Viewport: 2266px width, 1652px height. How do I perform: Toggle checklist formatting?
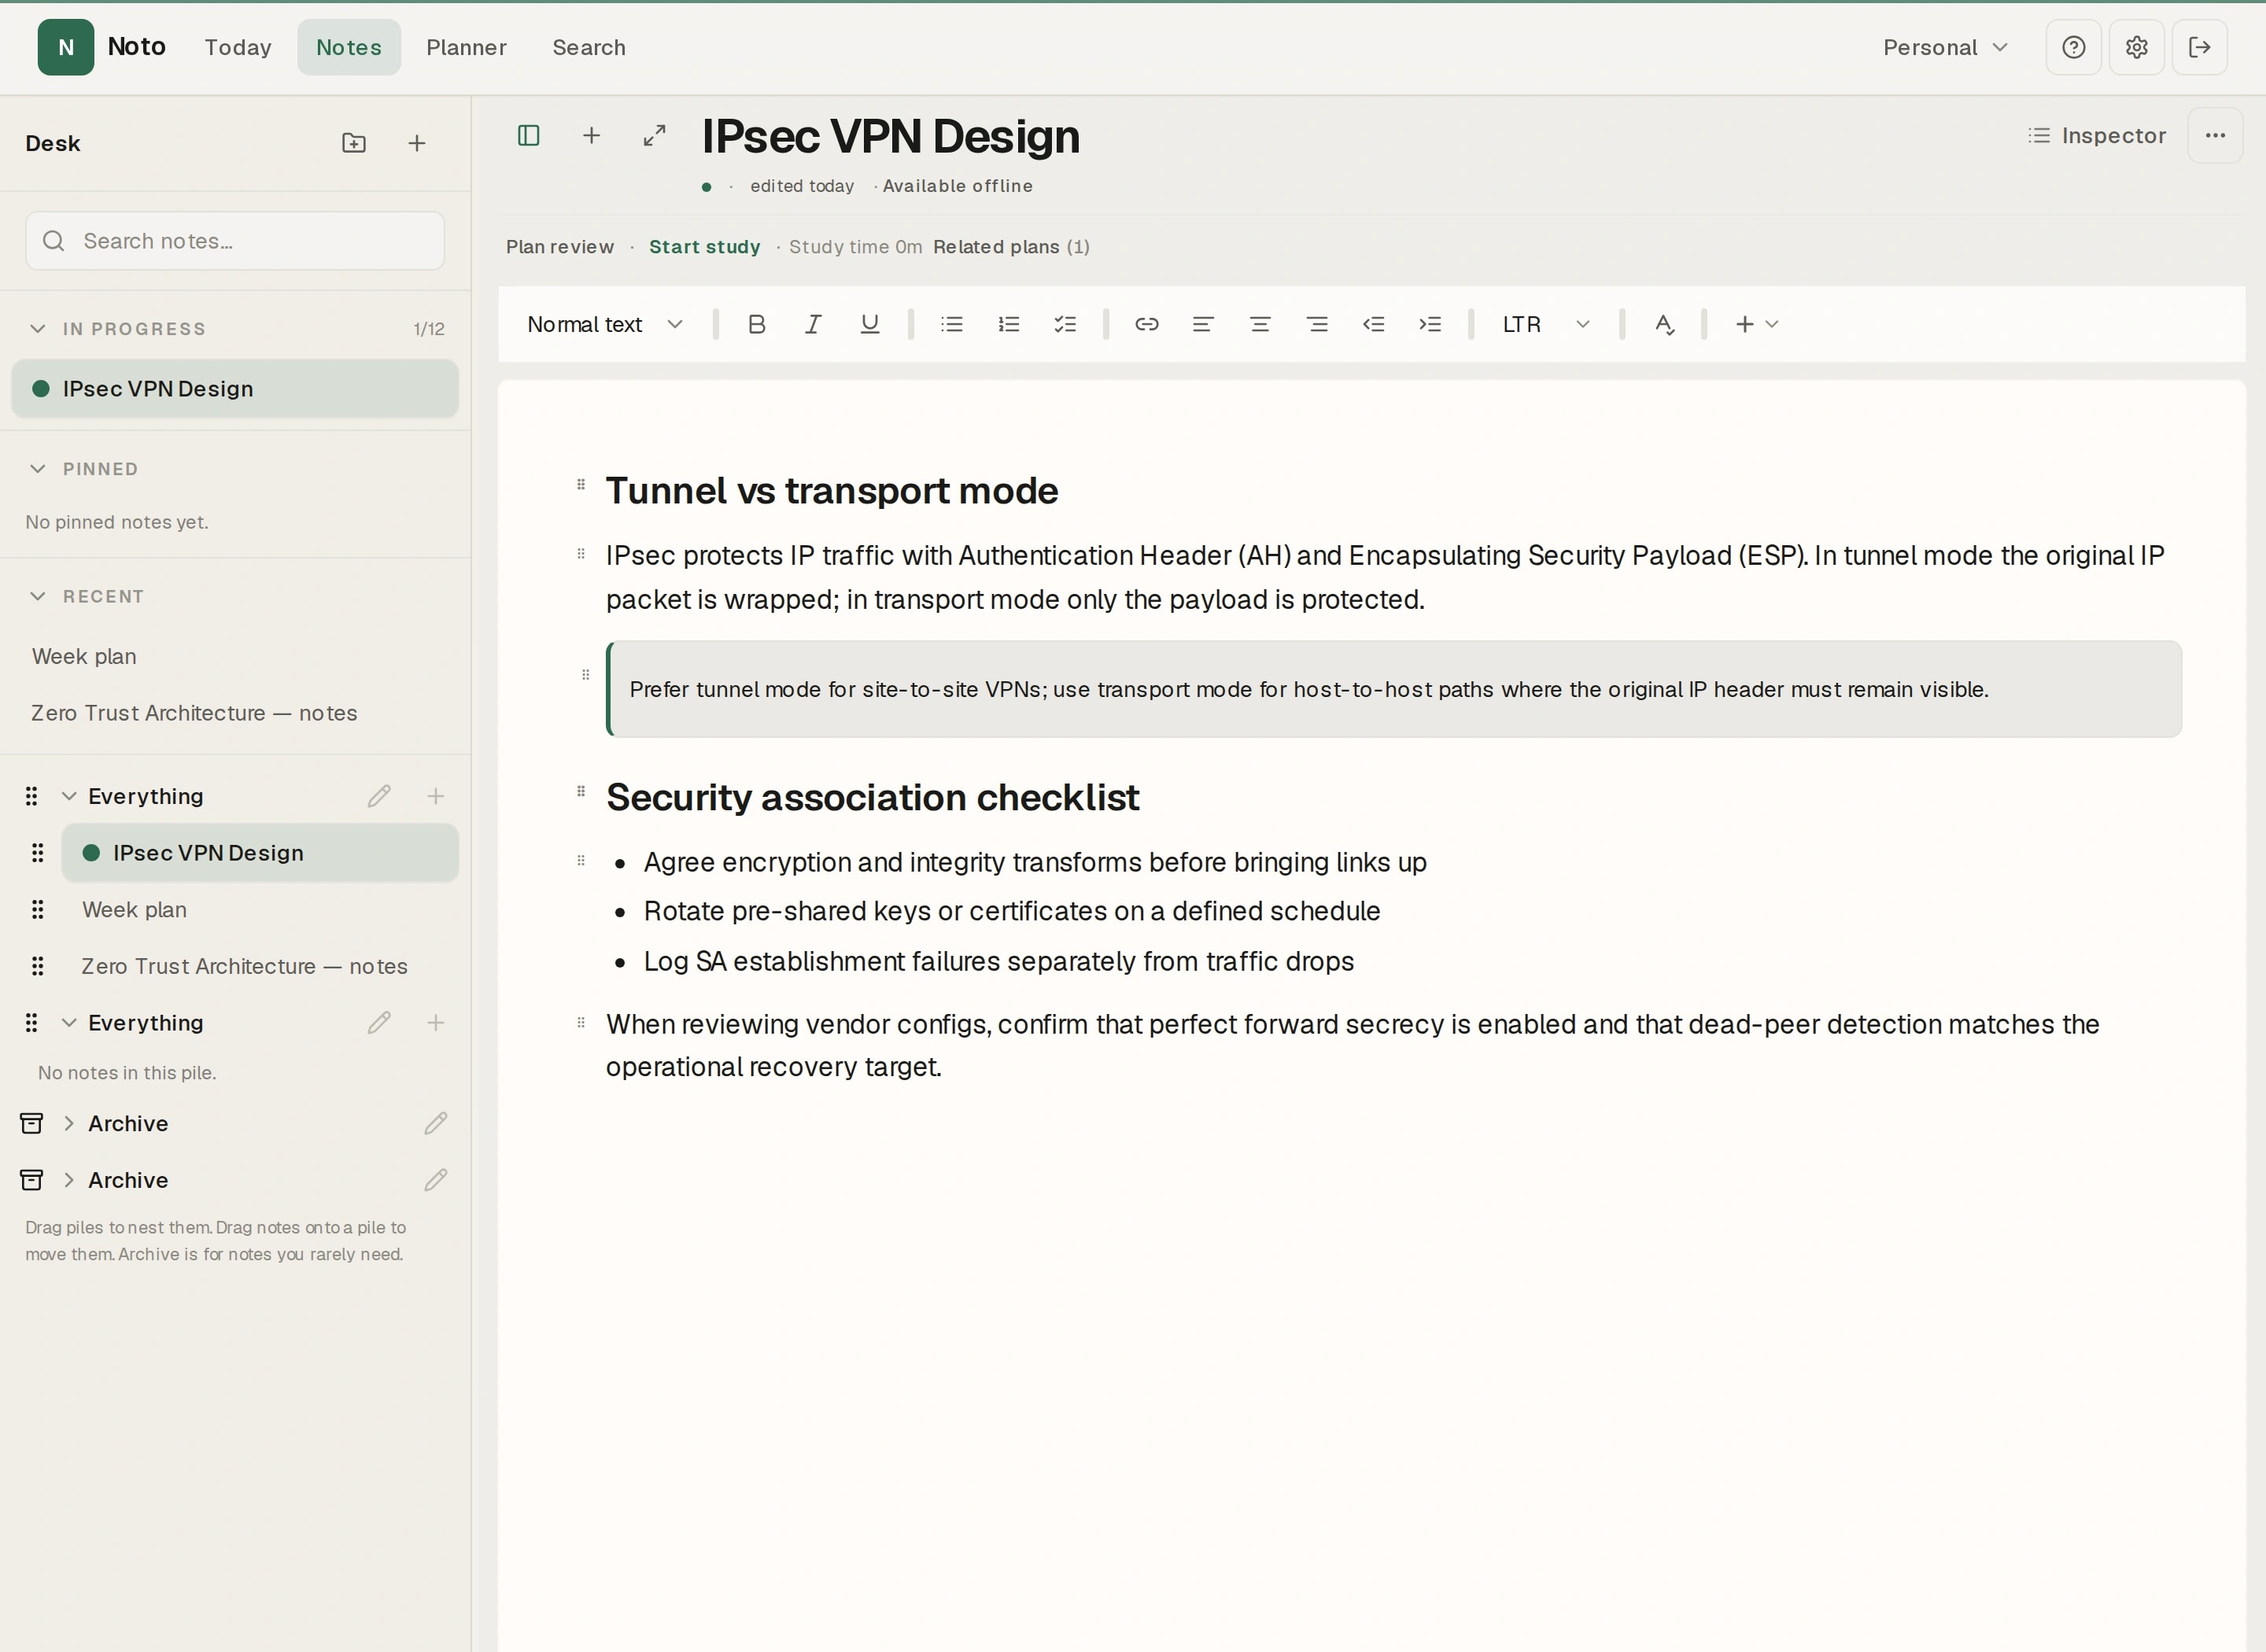pyautogui.click(x=1065, y=324)
